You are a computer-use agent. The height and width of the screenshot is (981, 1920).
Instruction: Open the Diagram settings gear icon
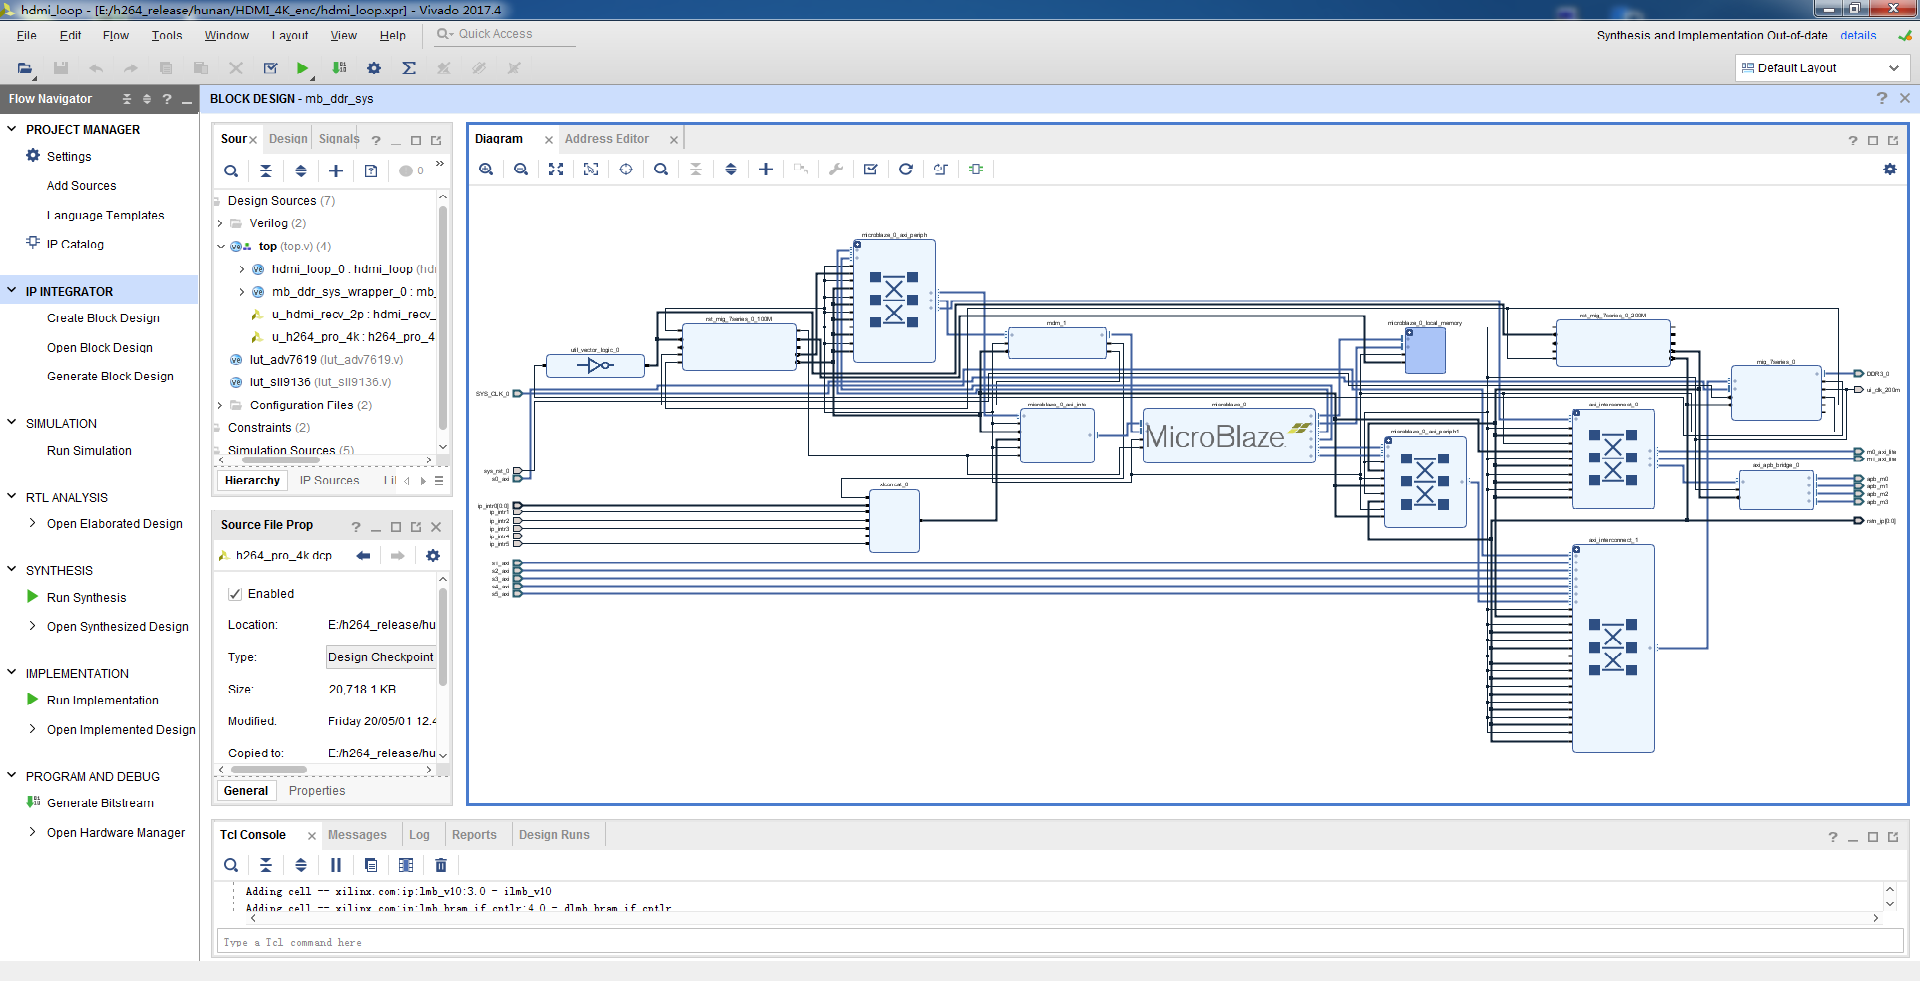[x=1890, y=169]
